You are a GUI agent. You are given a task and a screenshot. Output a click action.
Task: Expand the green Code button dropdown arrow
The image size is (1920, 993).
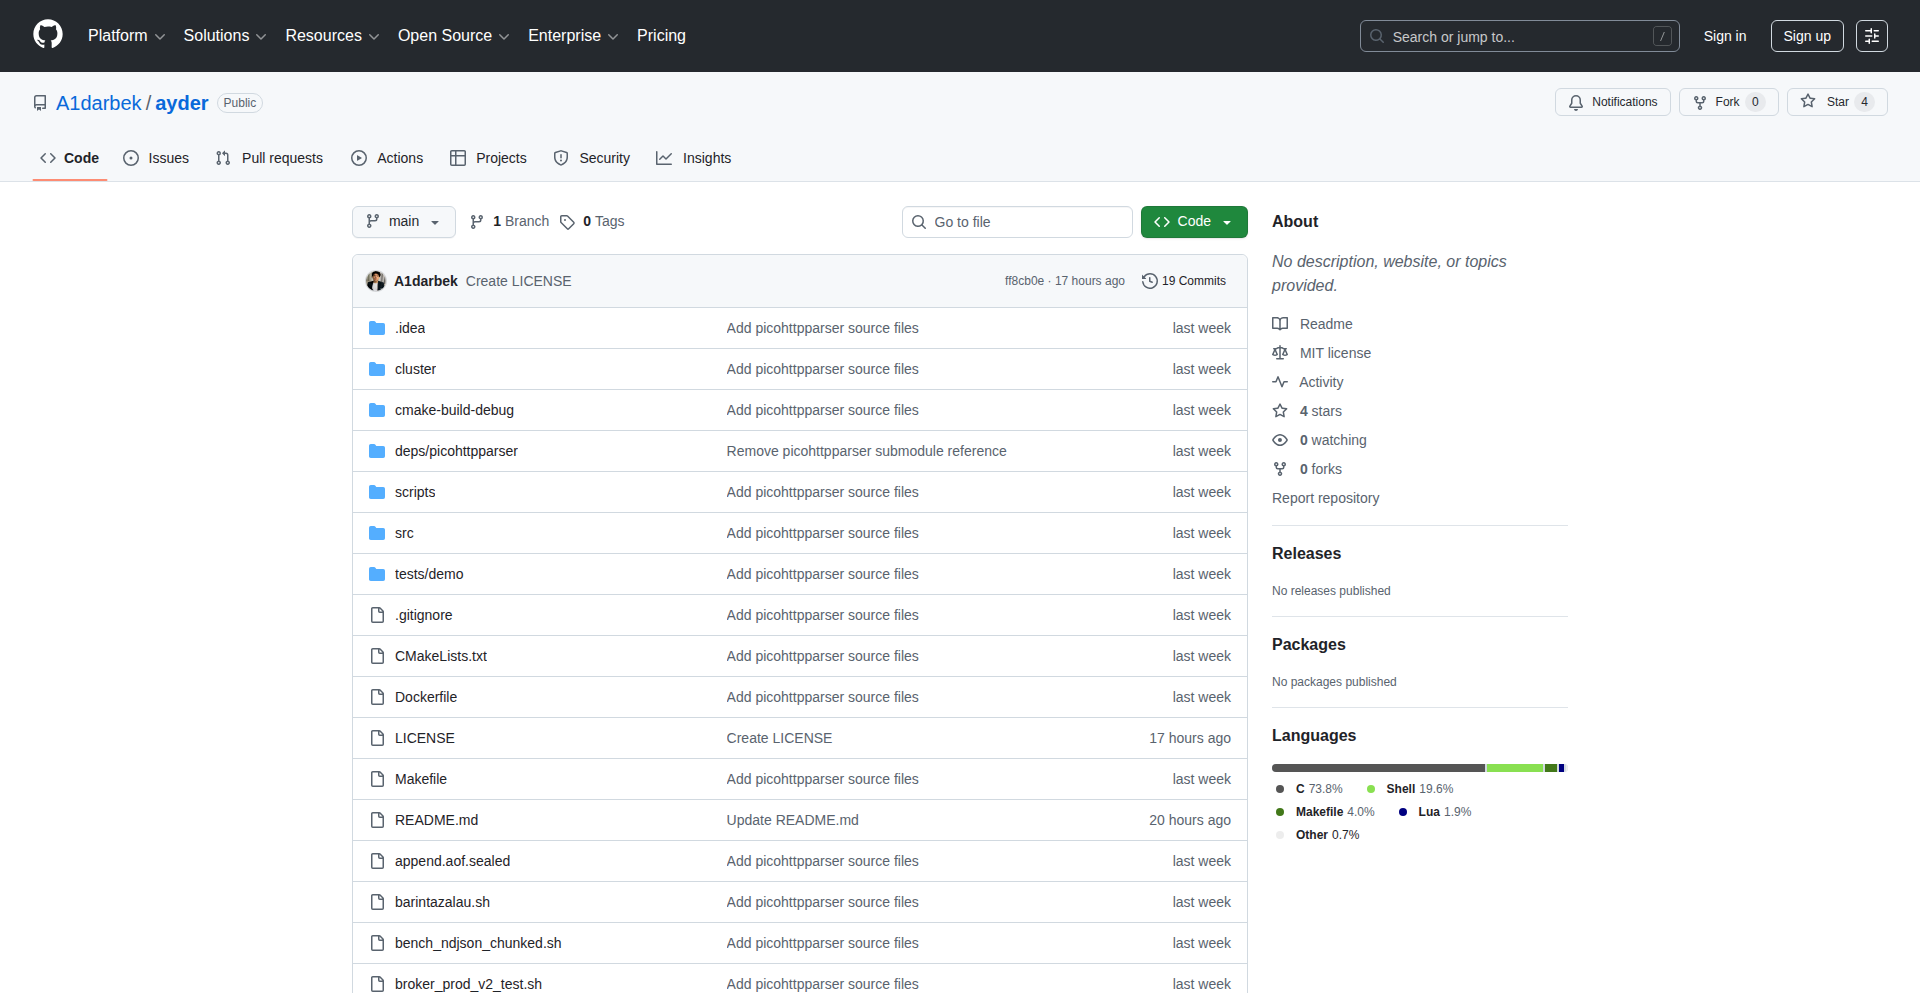click(x=1227, y=221)
